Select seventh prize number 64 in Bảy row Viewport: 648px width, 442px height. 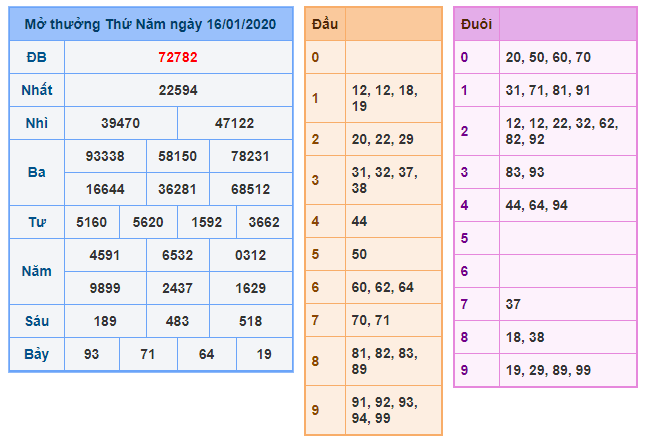[206, 354]
